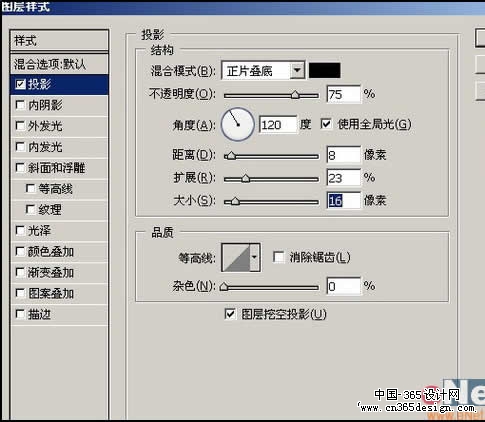The width and height of the screenshot is (485, 422).
Task: Enable the 渐变叠加 checkbox
Action: click(x=20, y=272)
